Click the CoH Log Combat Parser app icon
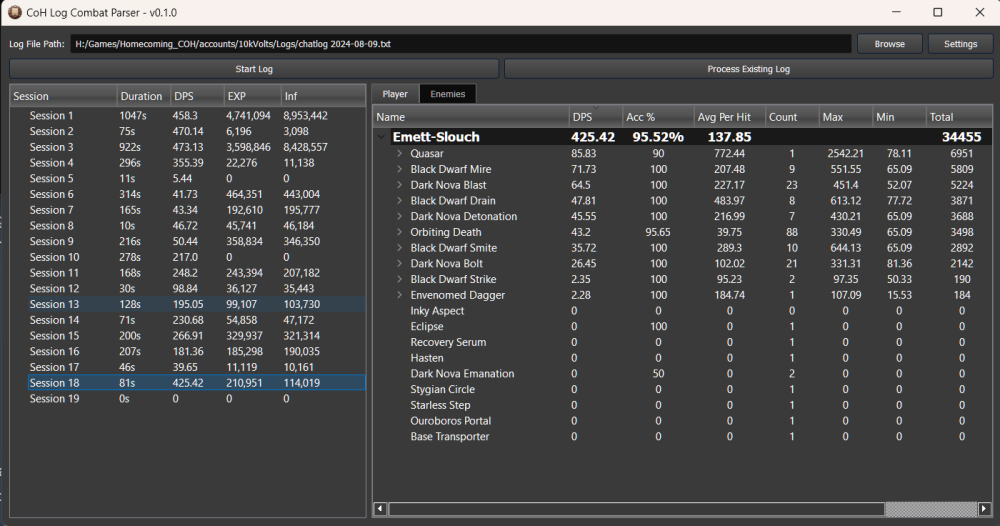This screenshot has width=1000, height=526. click(x=14, y=12)
